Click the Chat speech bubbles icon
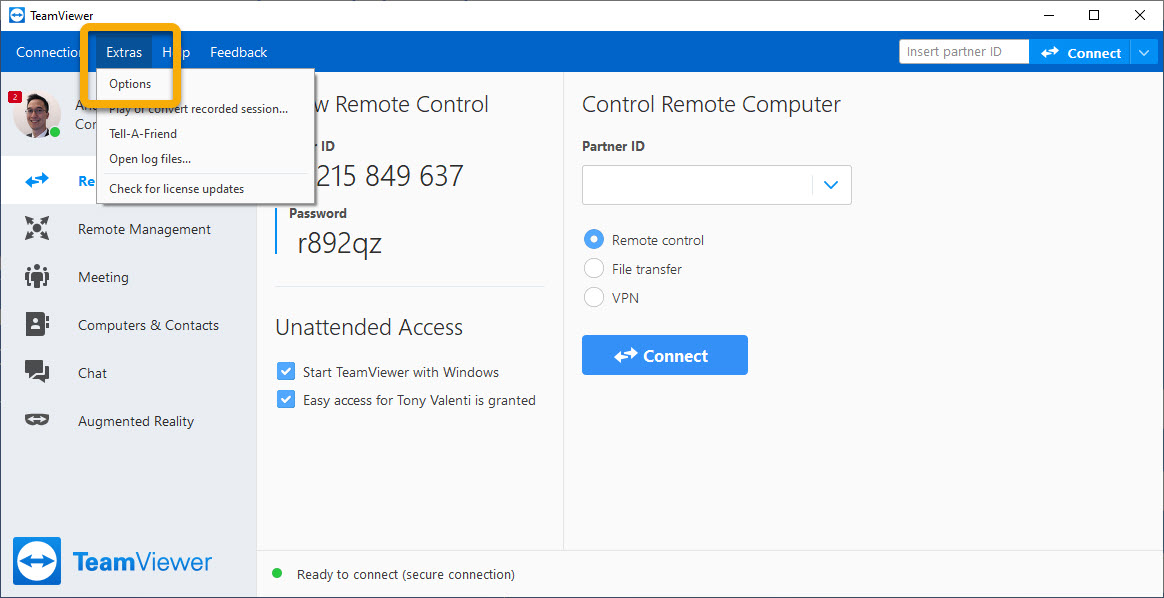The image size is (1164, 598). pyautogui.click(x=36, y=372)
